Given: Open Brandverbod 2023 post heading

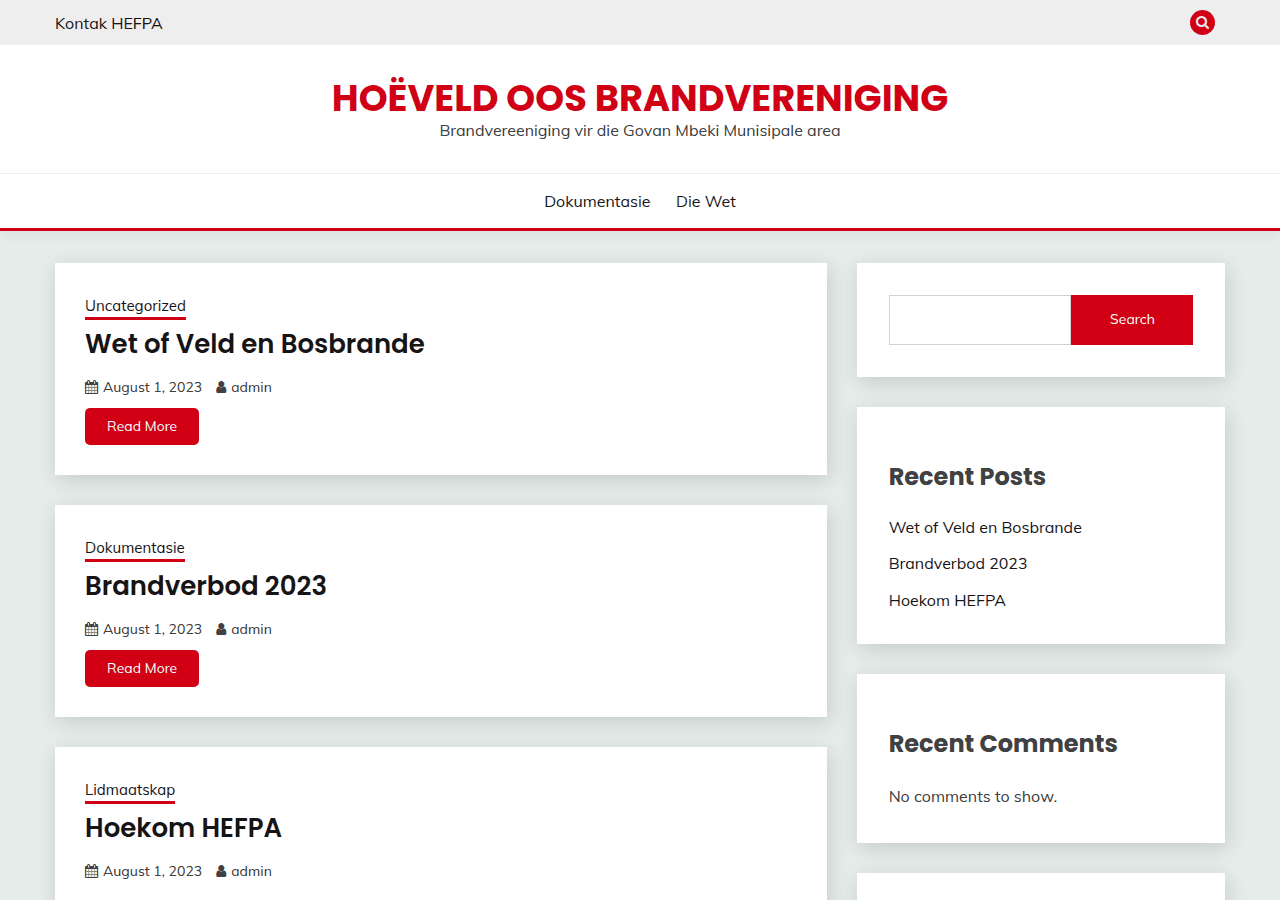Looking at the screenshot, I should click(206, 585).
